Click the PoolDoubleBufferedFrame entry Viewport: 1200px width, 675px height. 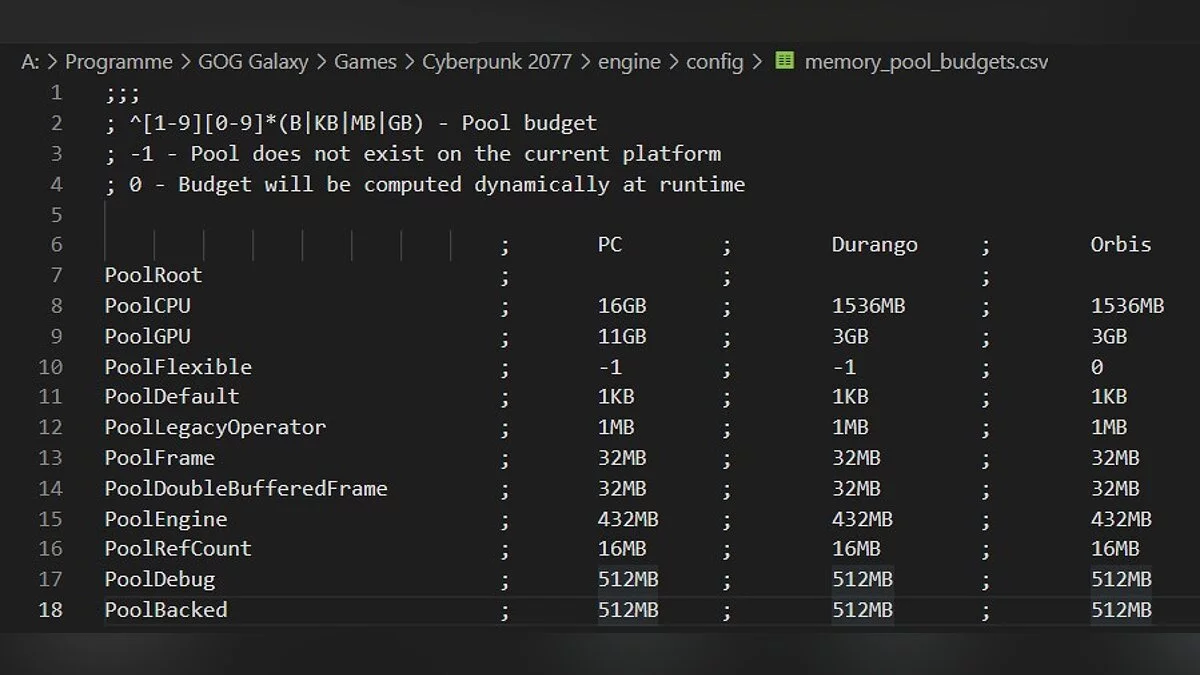246,488
